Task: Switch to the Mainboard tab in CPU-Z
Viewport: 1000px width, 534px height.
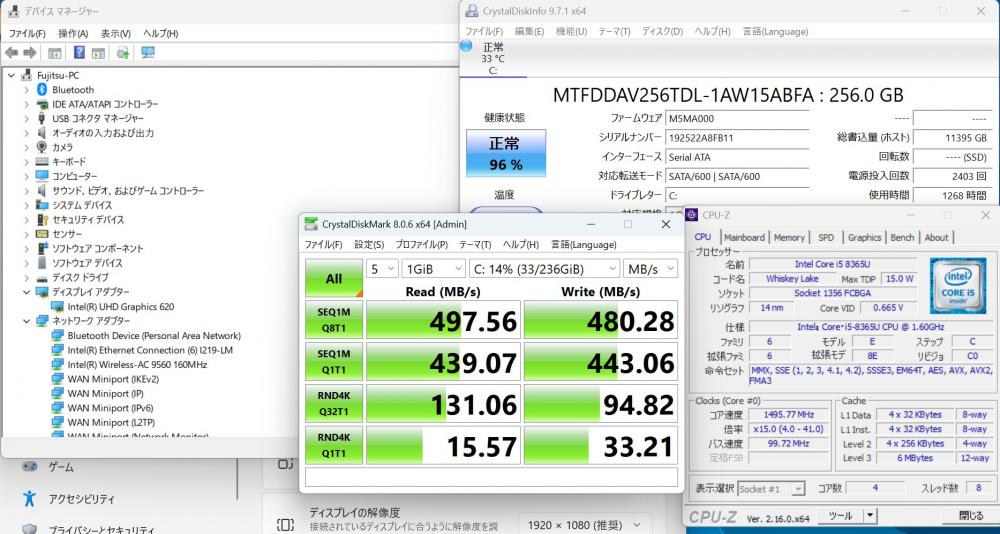Action: [744, 237]
